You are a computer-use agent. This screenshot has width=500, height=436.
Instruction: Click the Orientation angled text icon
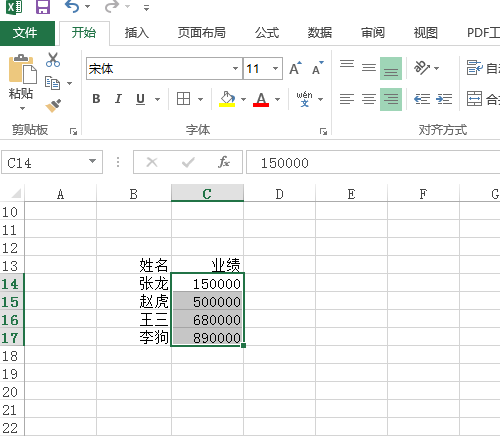coord(422,68)
